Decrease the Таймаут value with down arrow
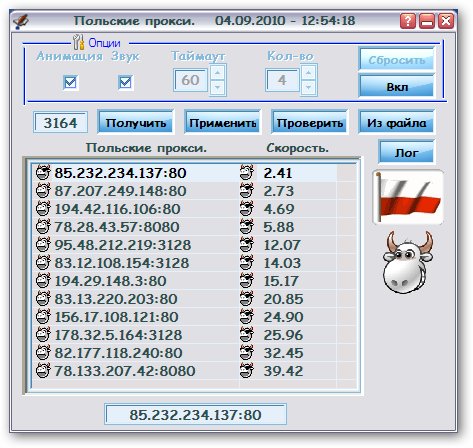The image size is (473, 448). click(x=218, y=88)
